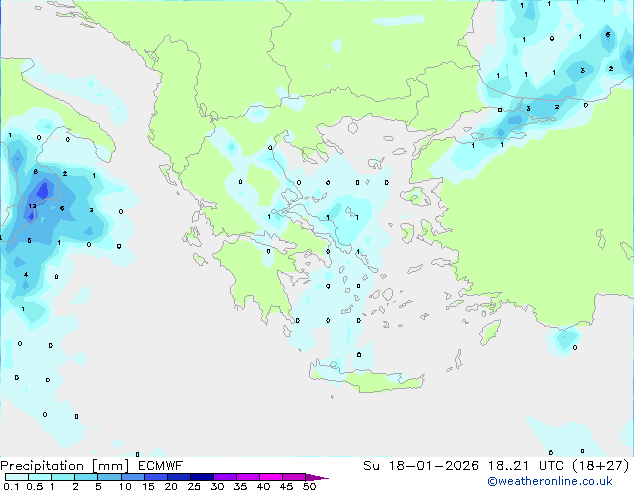634x490 pixels.
Task: Click the 'Precipitation [mm]' title text
Action: point(65,466)
